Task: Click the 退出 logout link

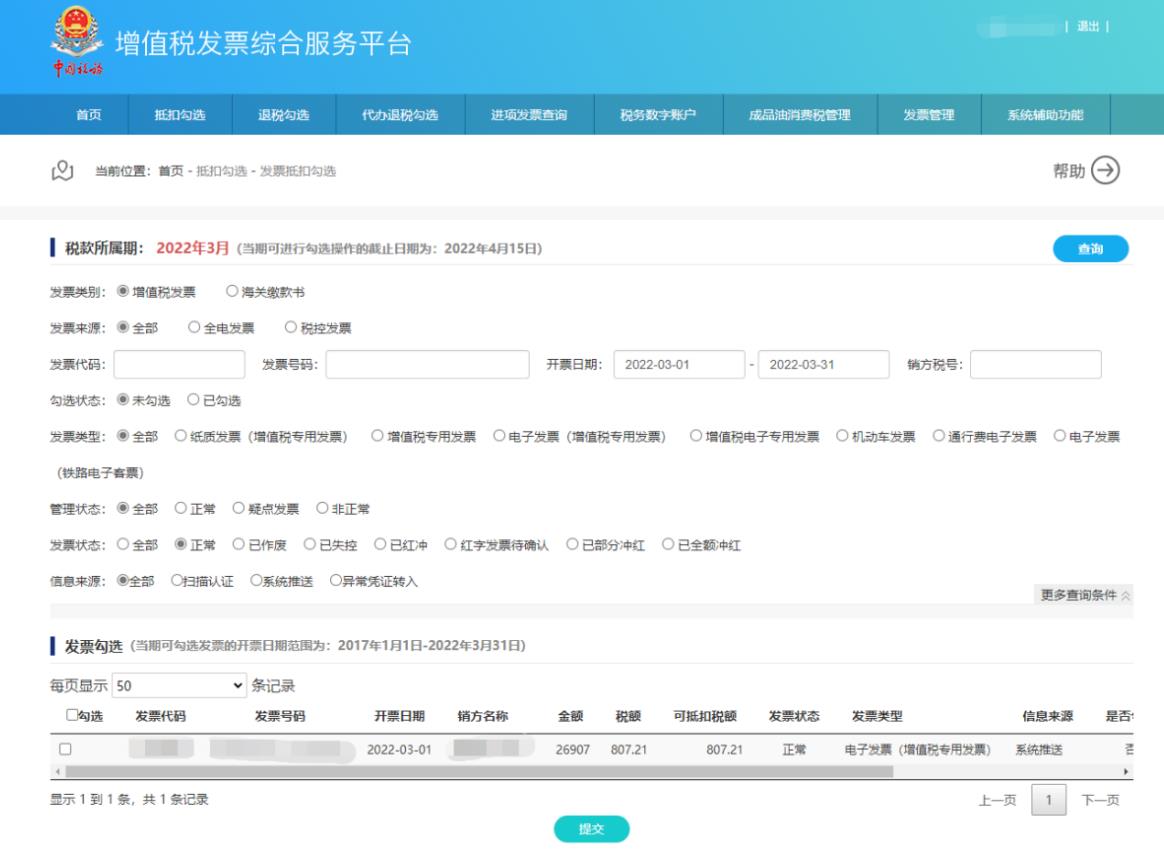Action: pyautogui.click(x=1087, y=26)
